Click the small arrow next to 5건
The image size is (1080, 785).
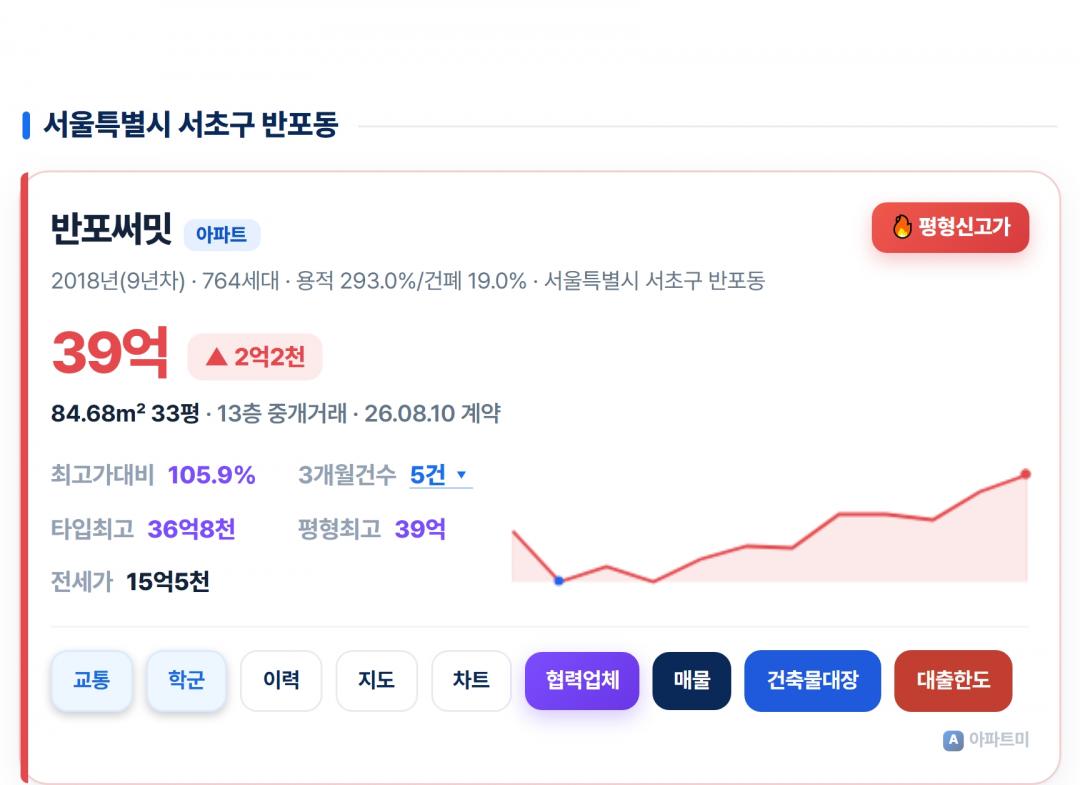click(461, 474)
